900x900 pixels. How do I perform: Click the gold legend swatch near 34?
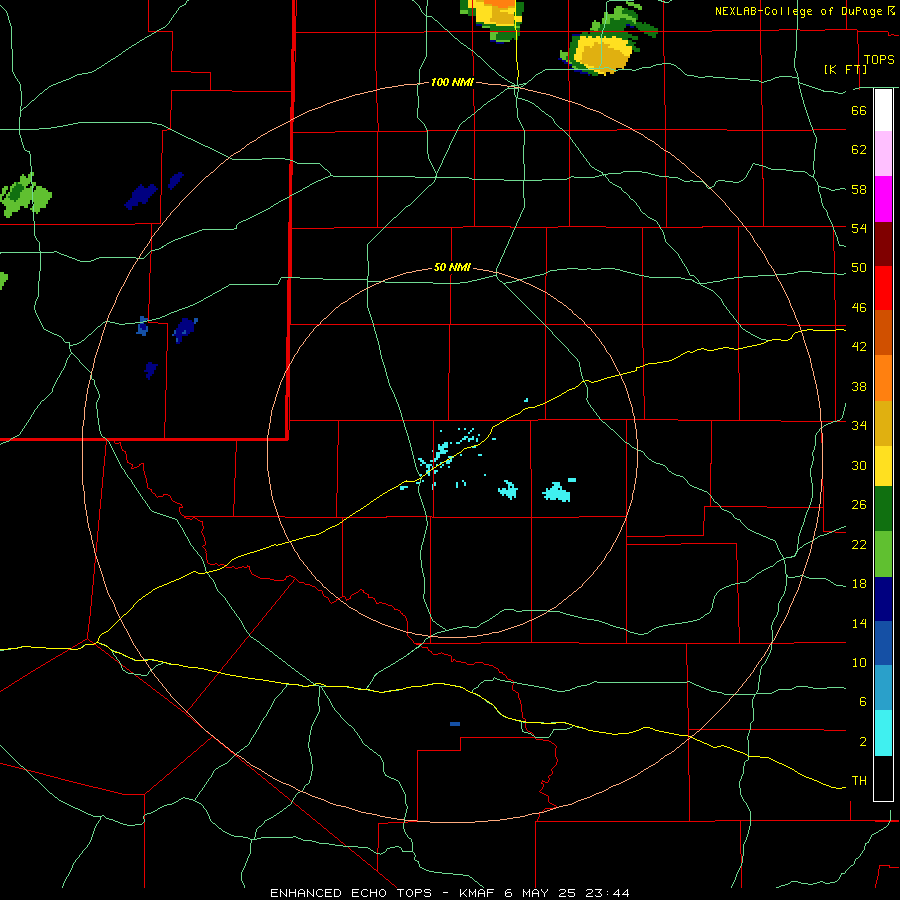883,423
